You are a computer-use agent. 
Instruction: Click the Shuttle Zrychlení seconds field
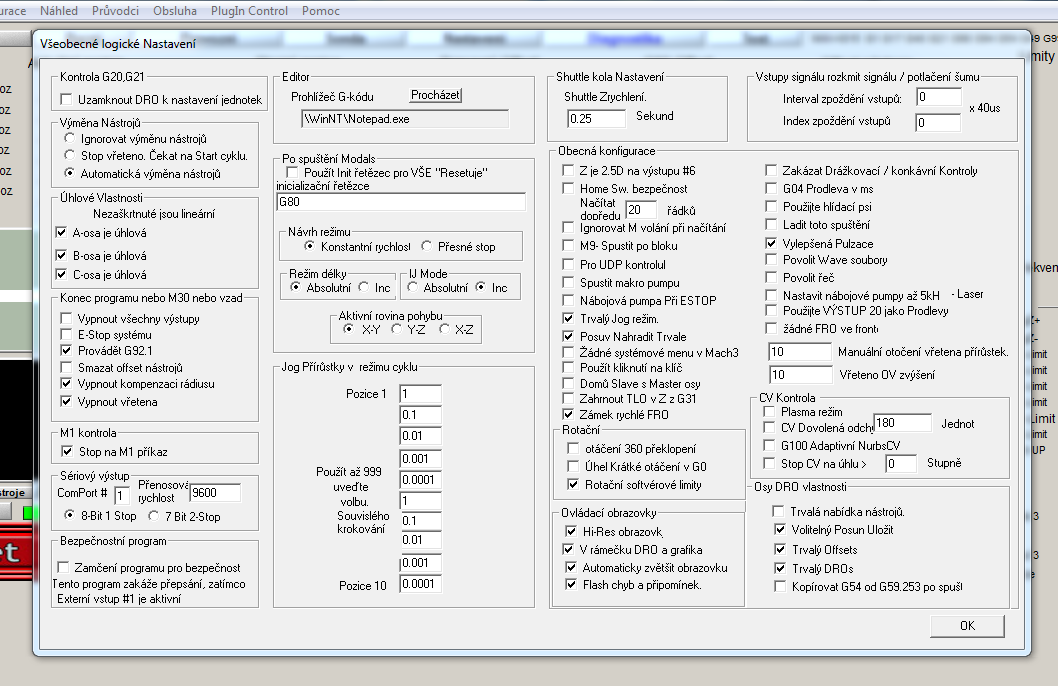[596, 118]
